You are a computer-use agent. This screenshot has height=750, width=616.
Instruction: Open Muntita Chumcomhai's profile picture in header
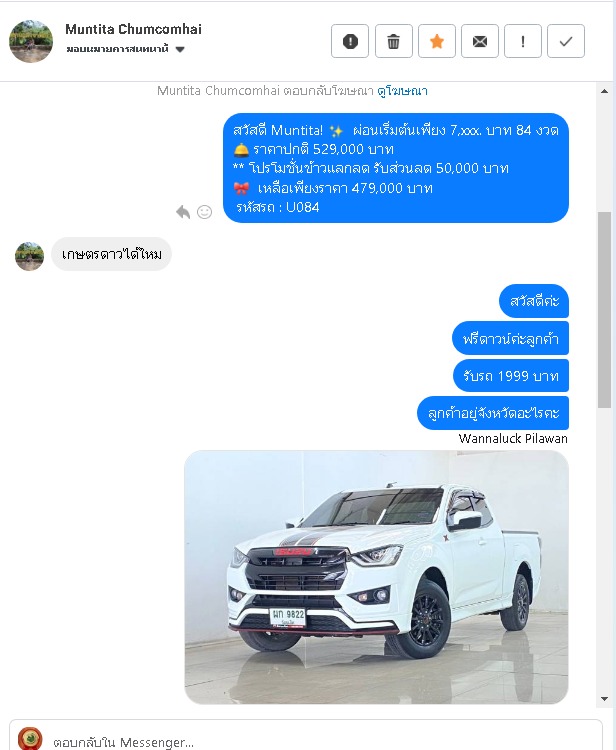click(x=31, y=41)
